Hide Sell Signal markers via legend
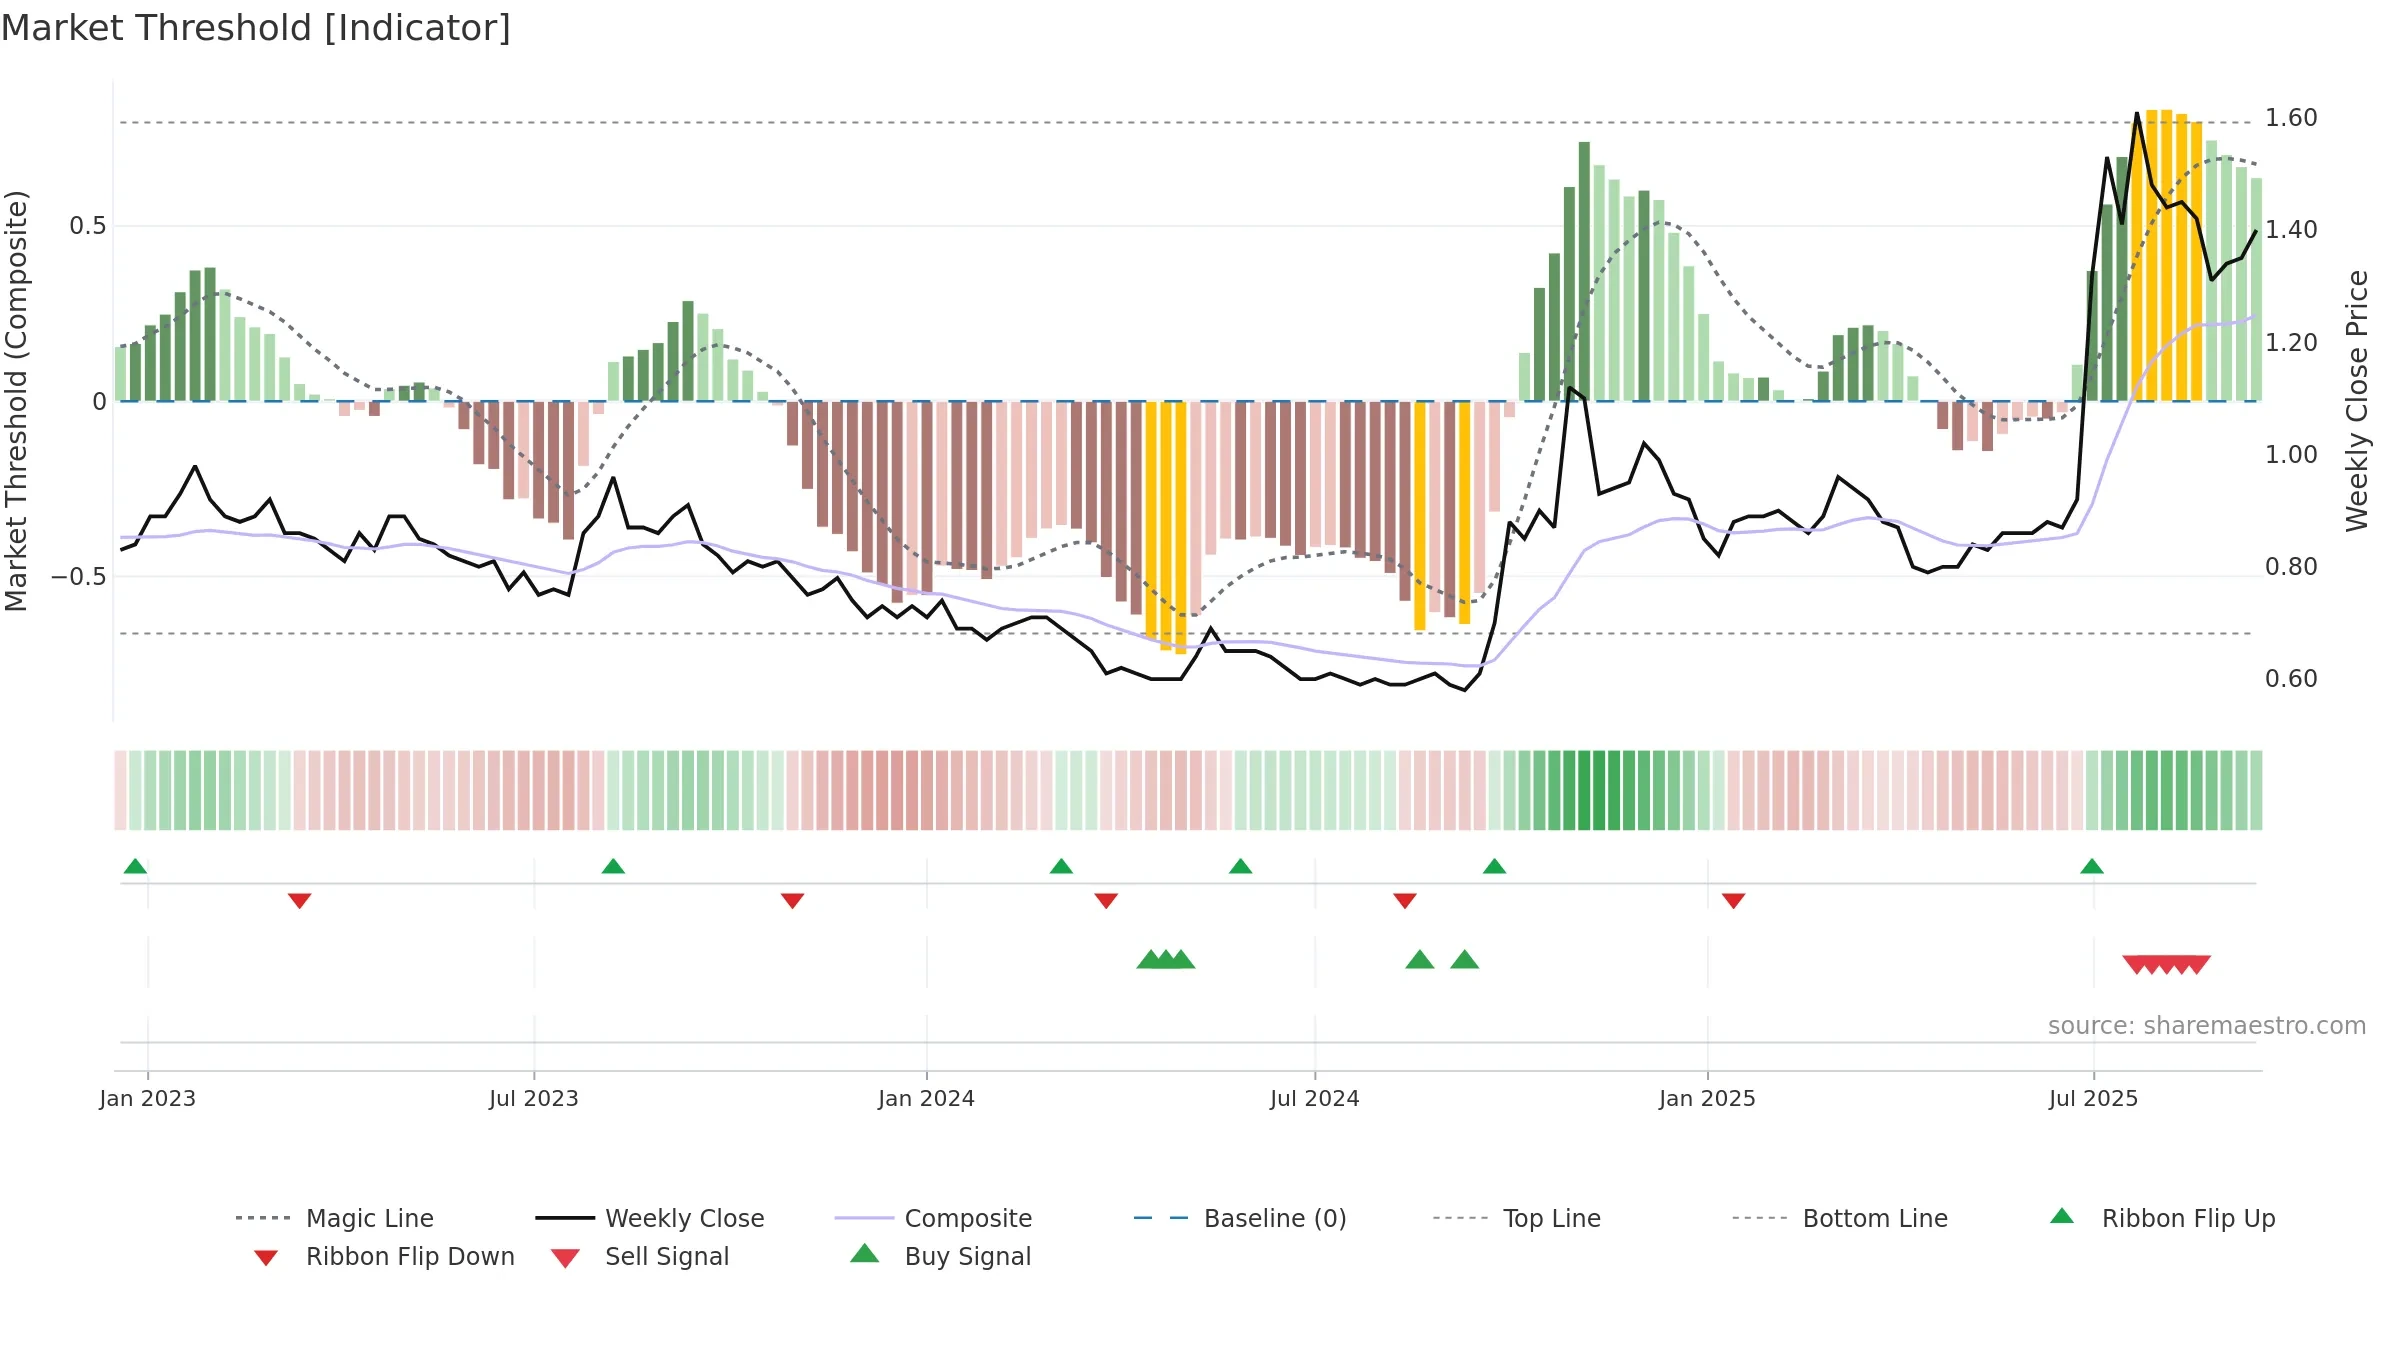 [640, 1256]
